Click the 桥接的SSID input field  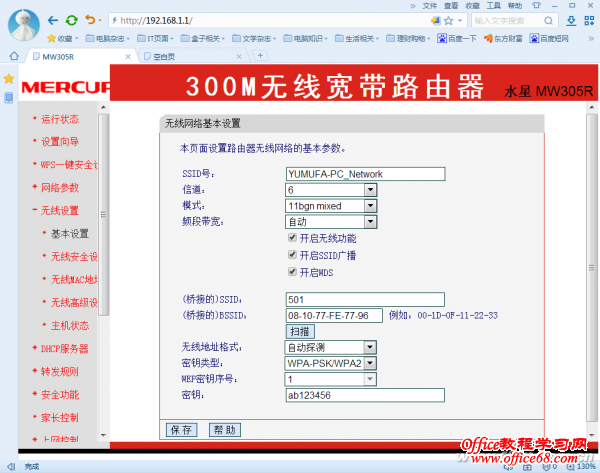click(x=365, y=300)
